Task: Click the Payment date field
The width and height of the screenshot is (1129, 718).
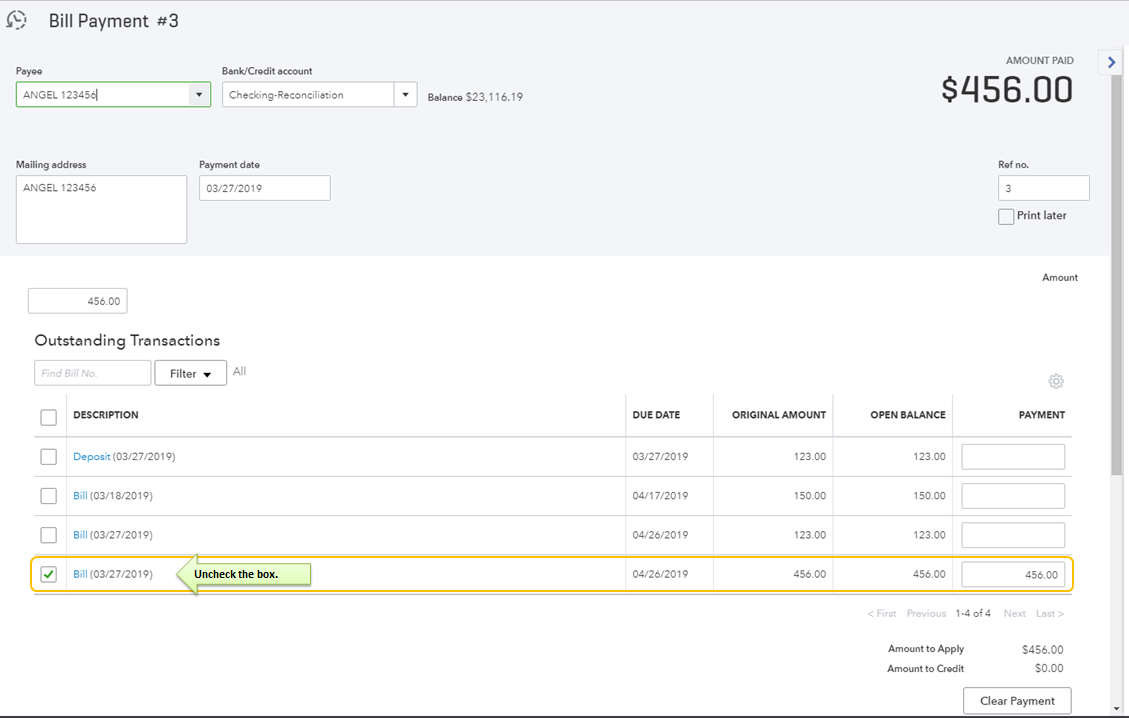Action: coord(264,188)
